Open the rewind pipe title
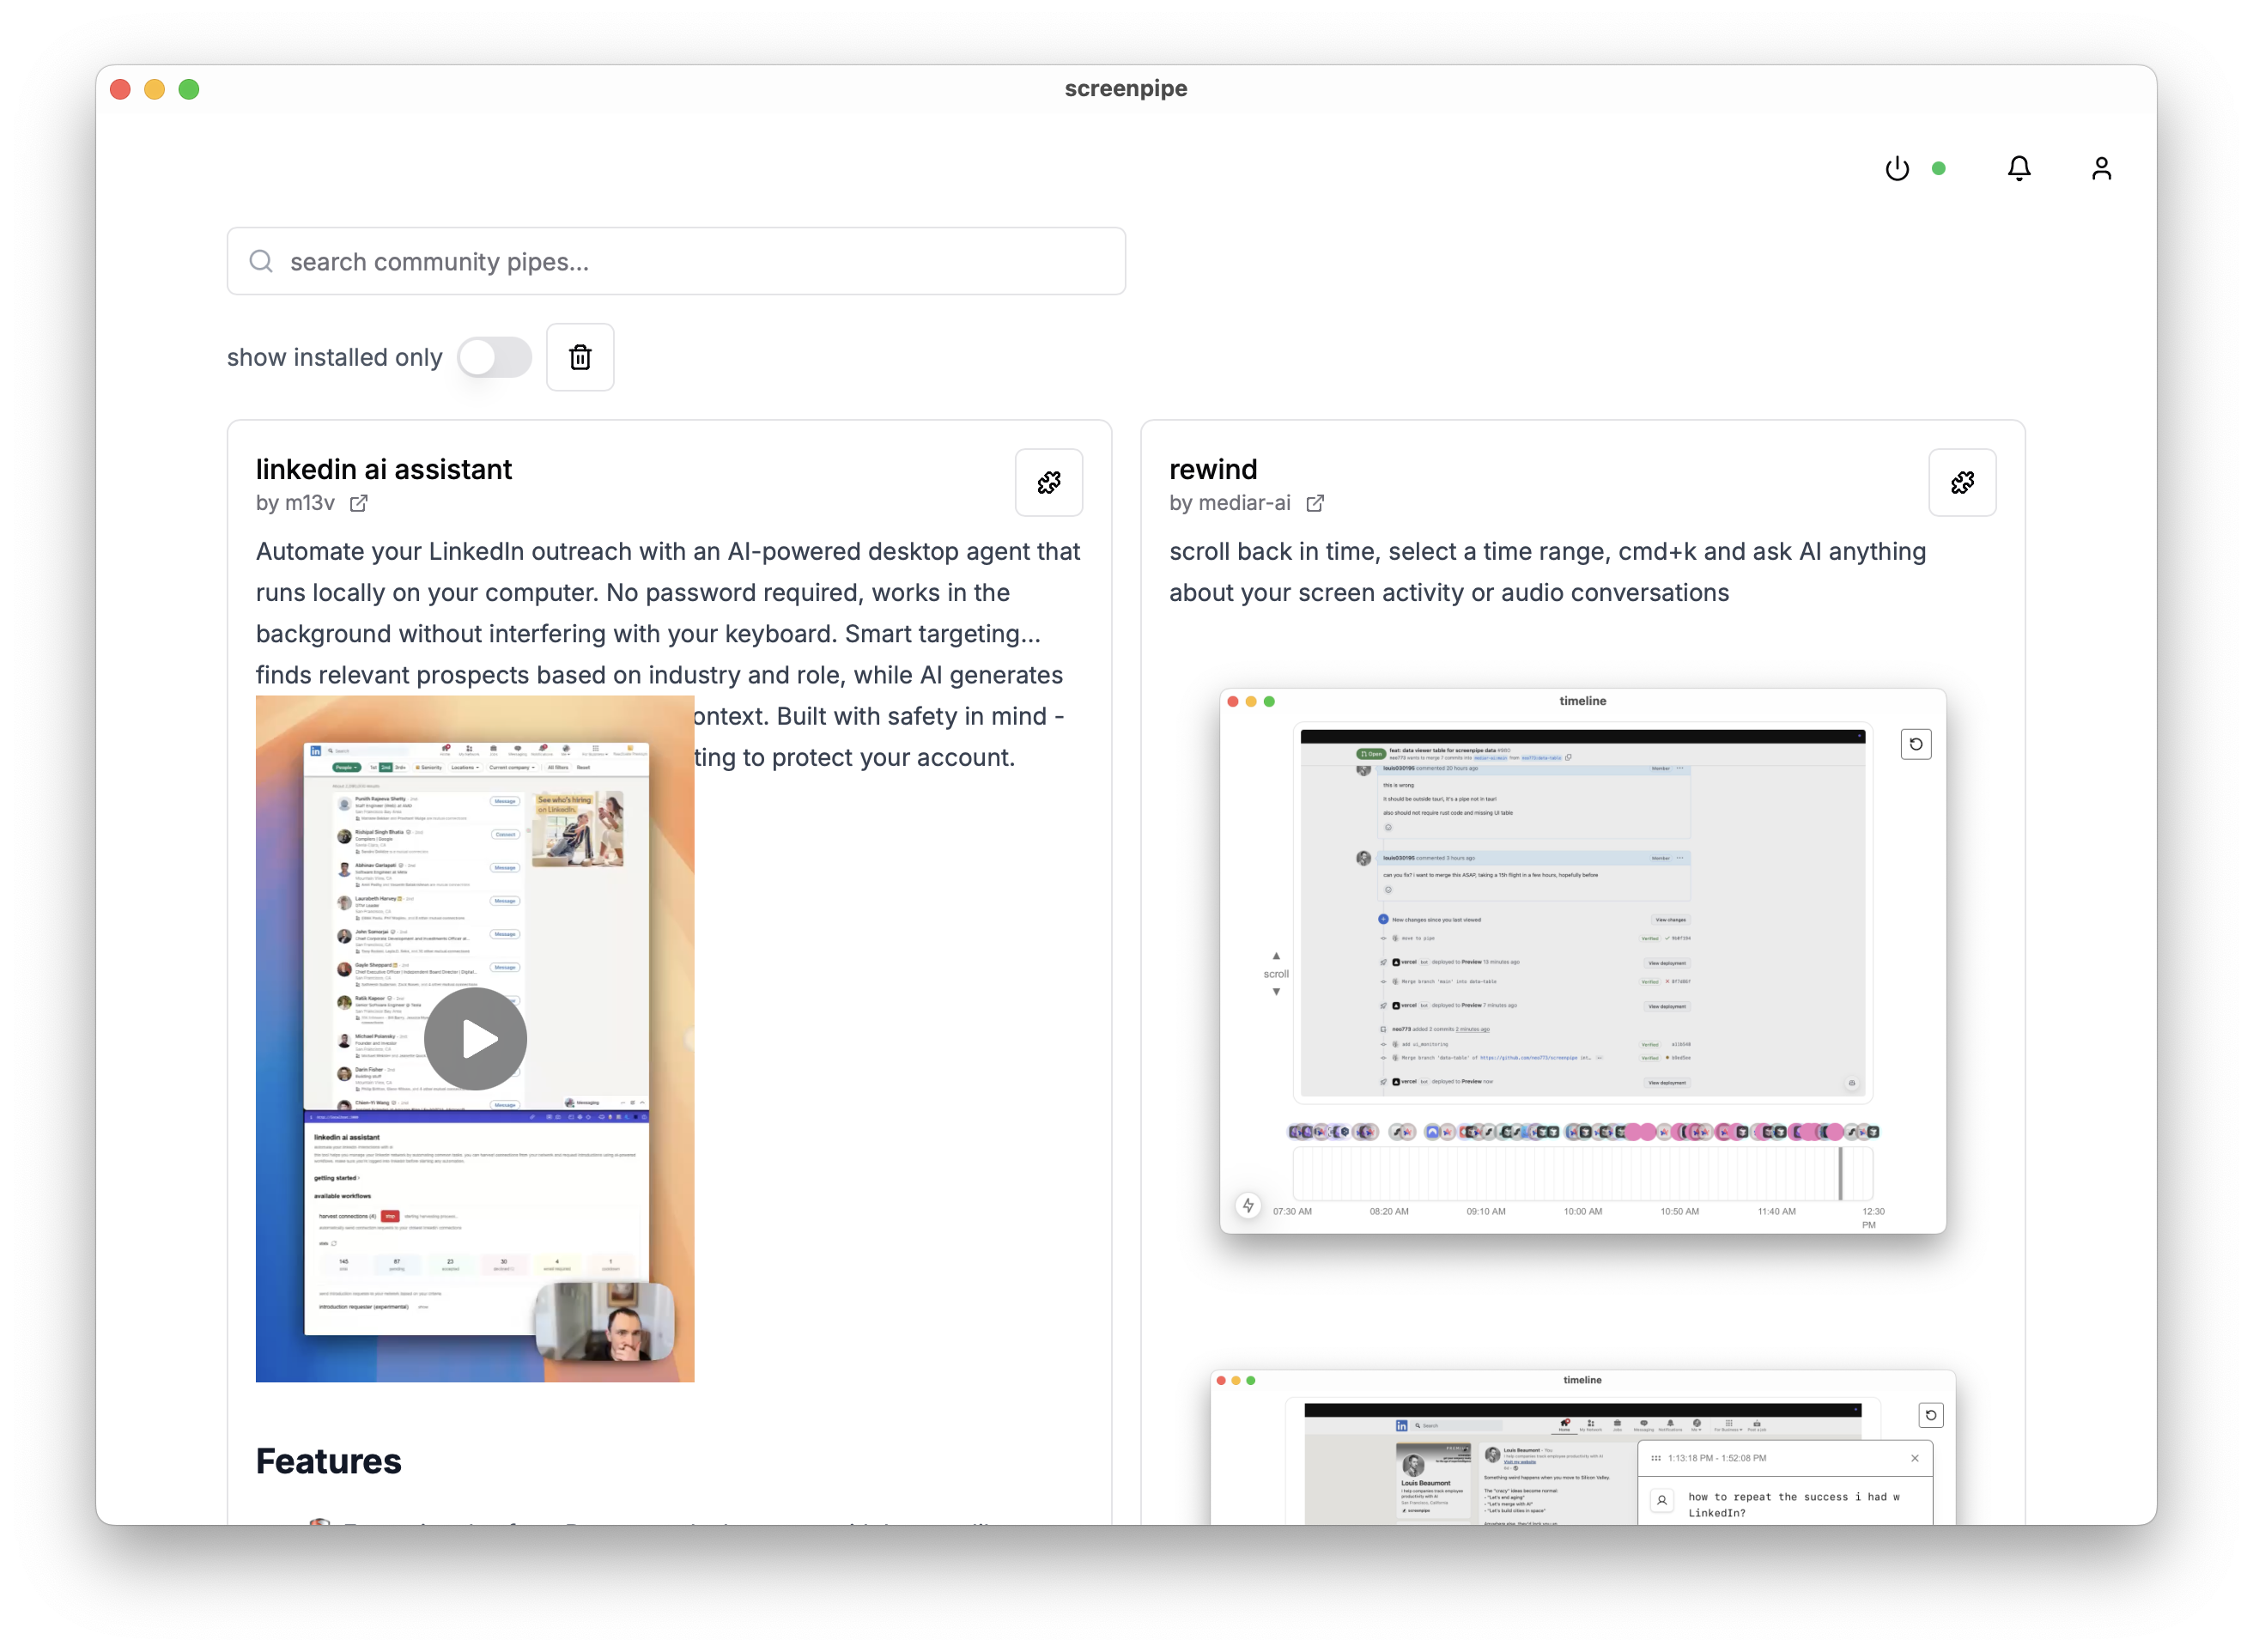The image size is (2253, 1652). (1212, 469)
